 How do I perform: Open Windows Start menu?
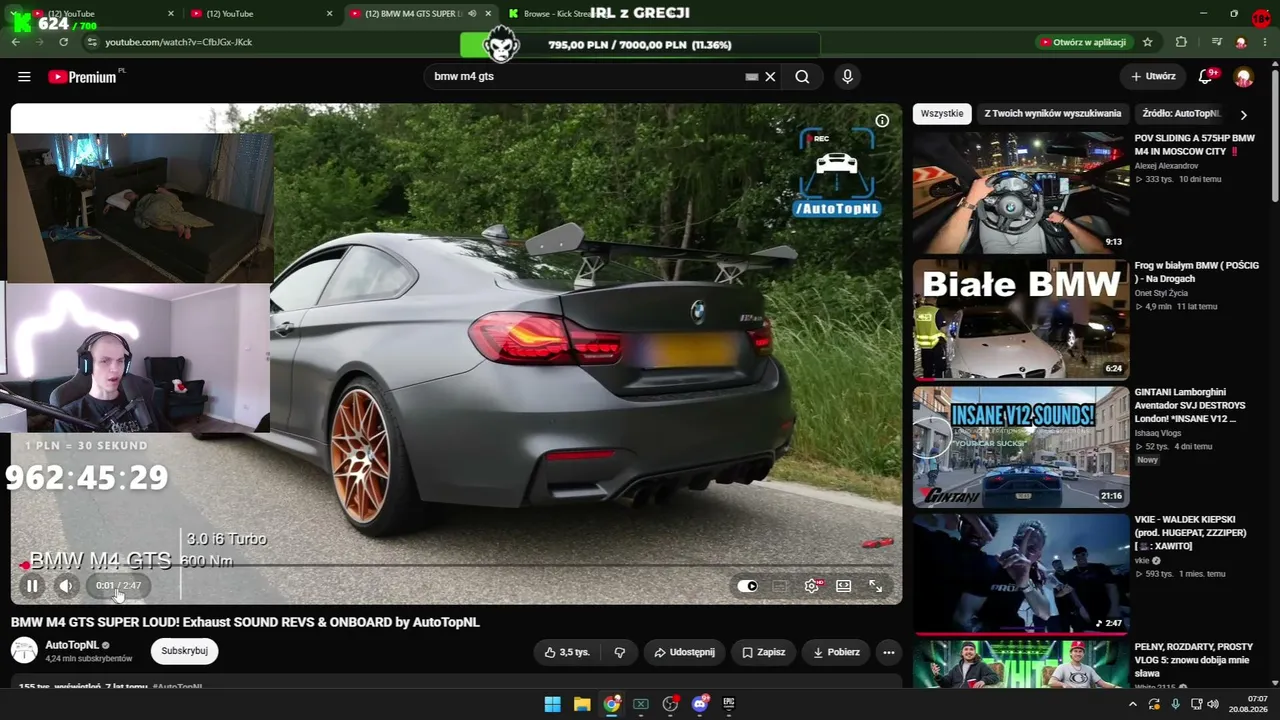tap(552, 704)
